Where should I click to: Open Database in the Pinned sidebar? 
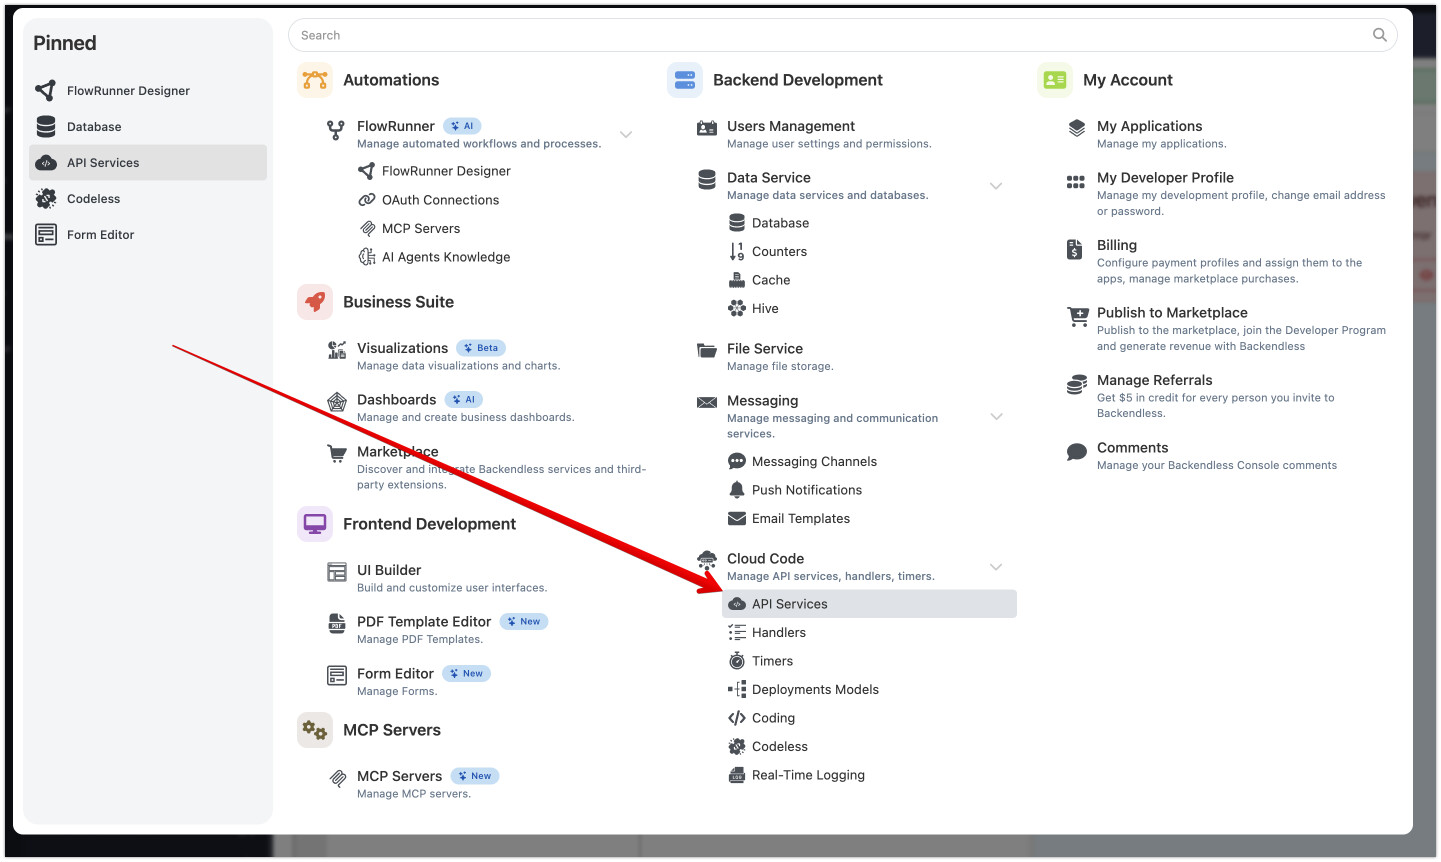pyautogui.click(x=94, y=127)
